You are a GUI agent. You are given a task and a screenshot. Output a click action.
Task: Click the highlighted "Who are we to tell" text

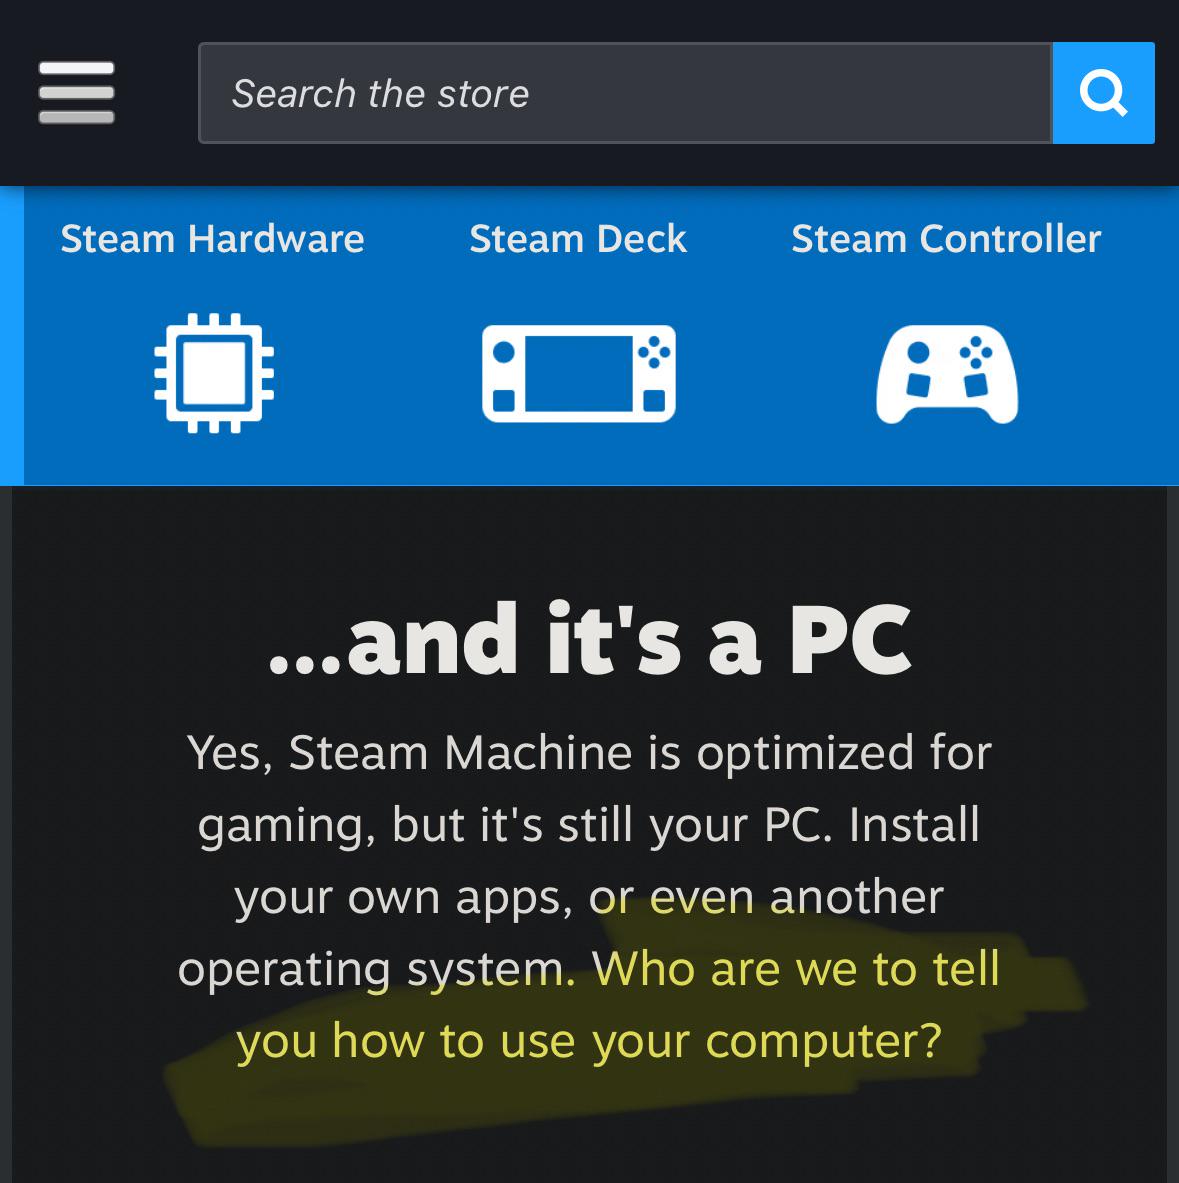click(x=796, y=968)
